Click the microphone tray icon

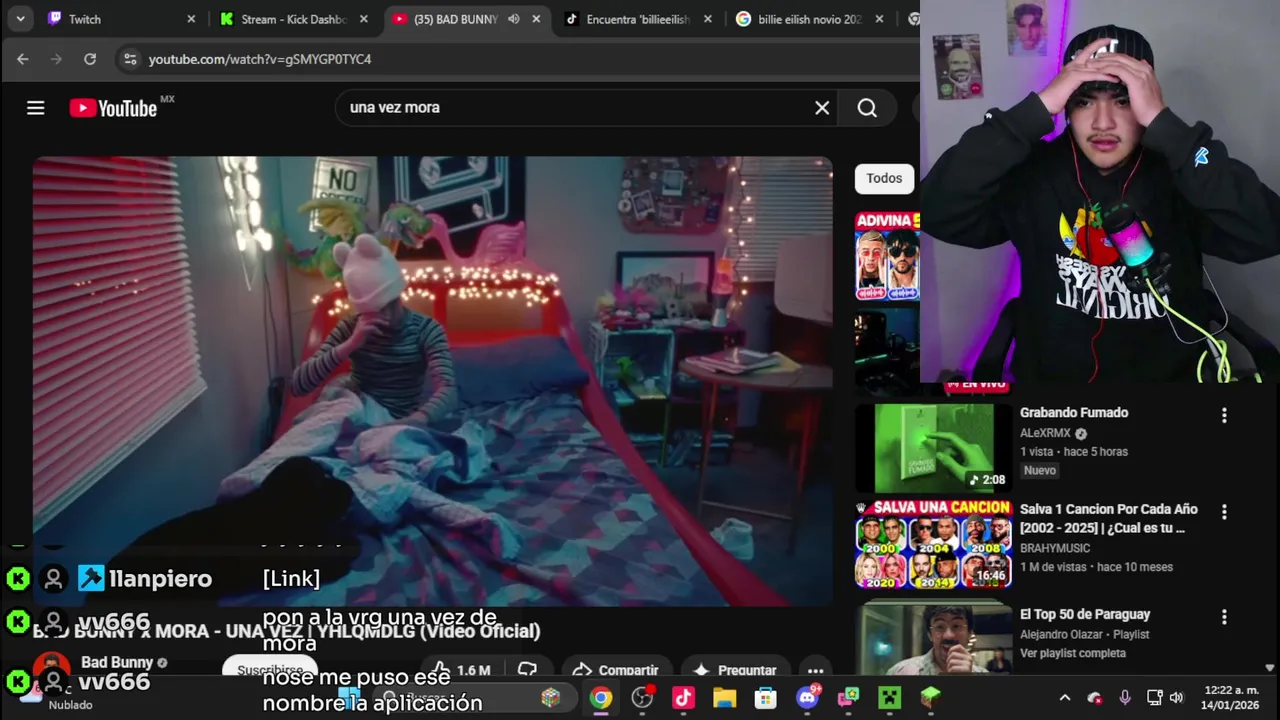coord(1125,698)
